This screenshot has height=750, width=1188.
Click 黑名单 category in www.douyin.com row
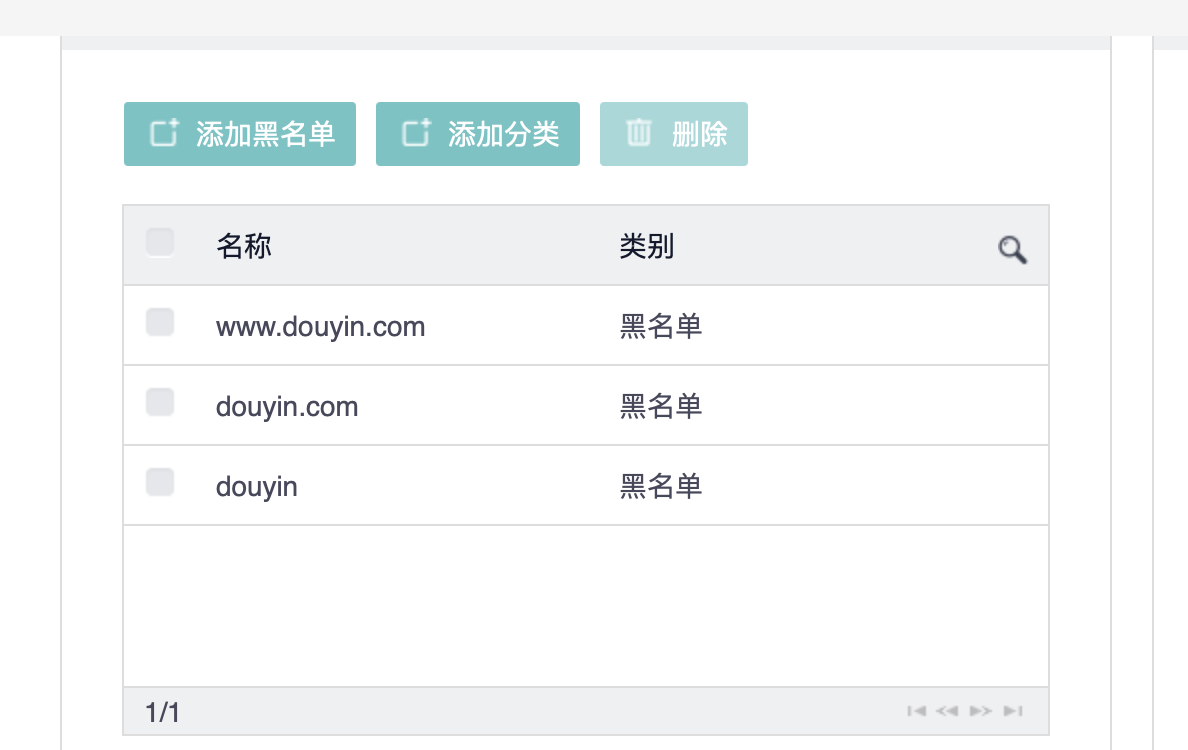[x=661, y=327]
